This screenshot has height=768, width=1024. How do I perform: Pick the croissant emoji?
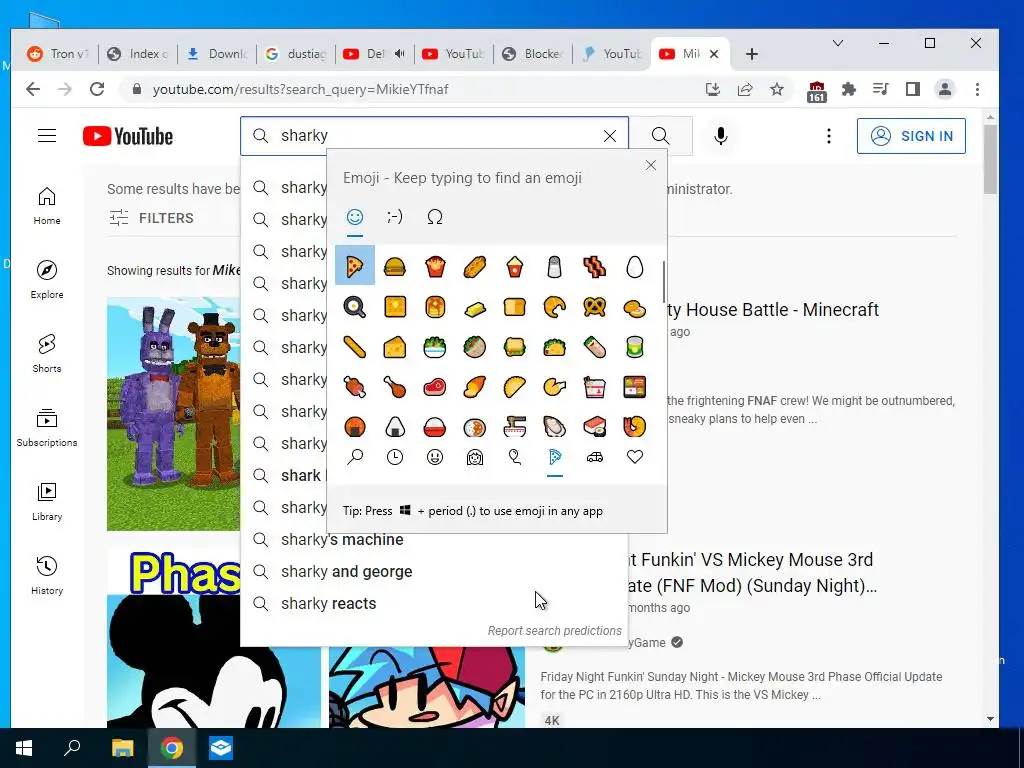point(554,307)
